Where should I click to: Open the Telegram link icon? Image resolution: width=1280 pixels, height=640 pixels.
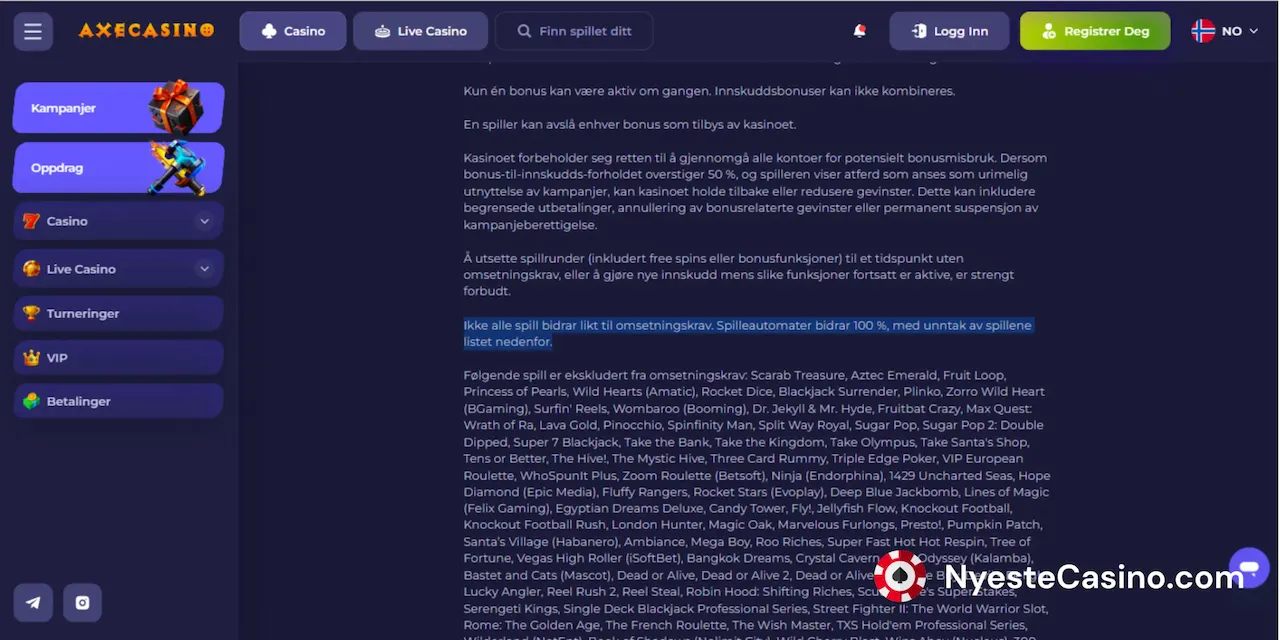pyautogui.click(x=33, y=603)
